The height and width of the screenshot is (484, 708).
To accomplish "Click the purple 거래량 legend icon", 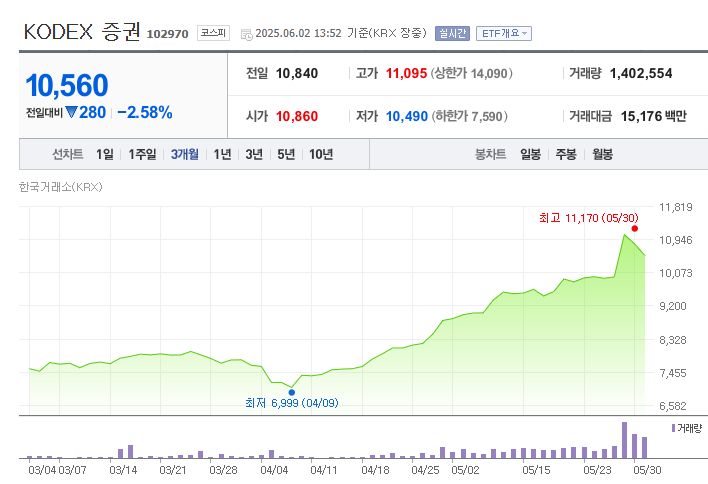I will pos(673,428).
